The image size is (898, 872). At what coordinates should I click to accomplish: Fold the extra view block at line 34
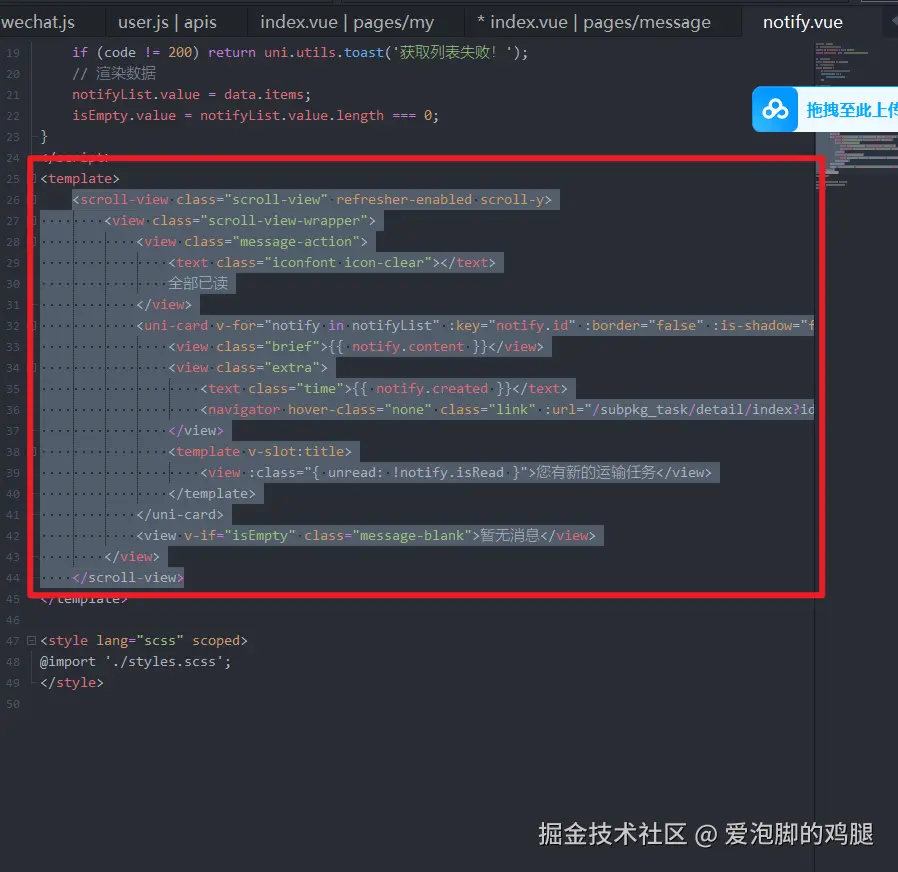[34, 368]
